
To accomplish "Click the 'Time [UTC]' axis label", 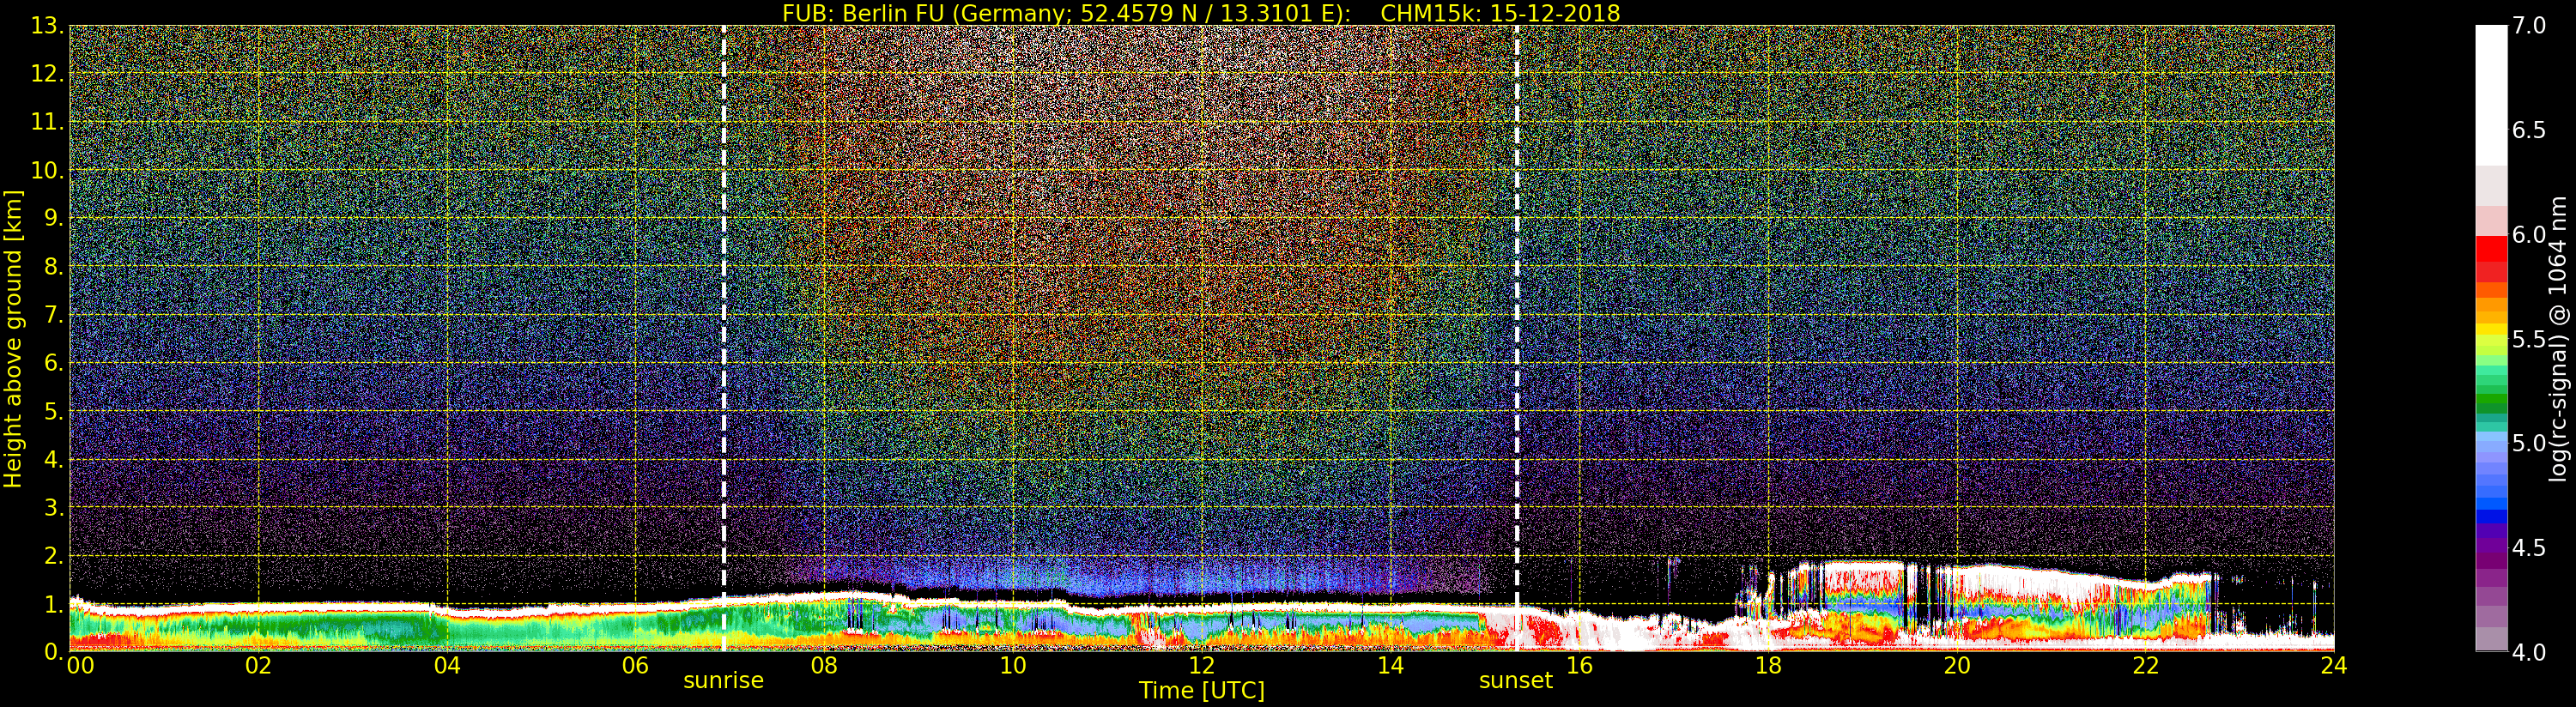I will [x=1201, y=691].
